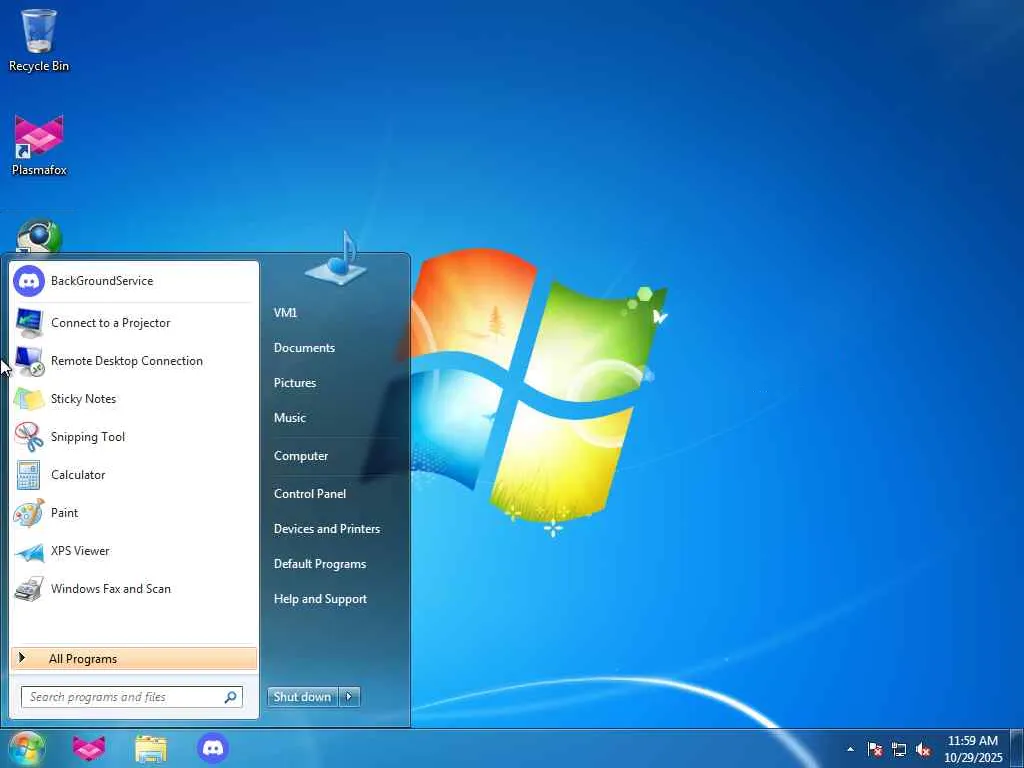Click the BackGroundService text label
The image size is (1024, 768).
click(x=103, y=281)
